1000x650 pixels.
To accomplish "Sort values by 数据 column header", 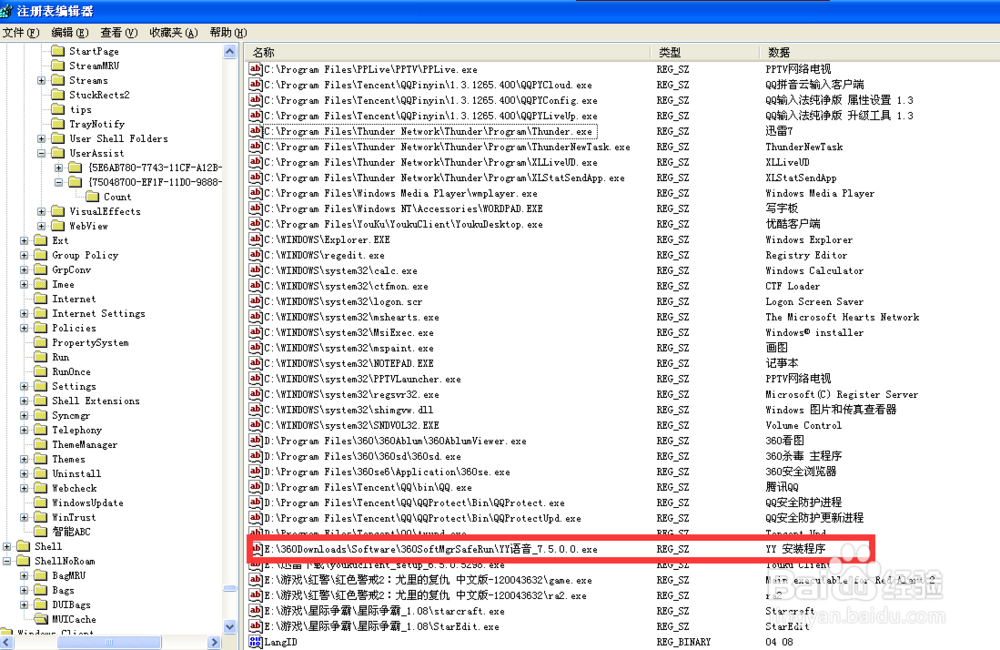I will [879, 52].
